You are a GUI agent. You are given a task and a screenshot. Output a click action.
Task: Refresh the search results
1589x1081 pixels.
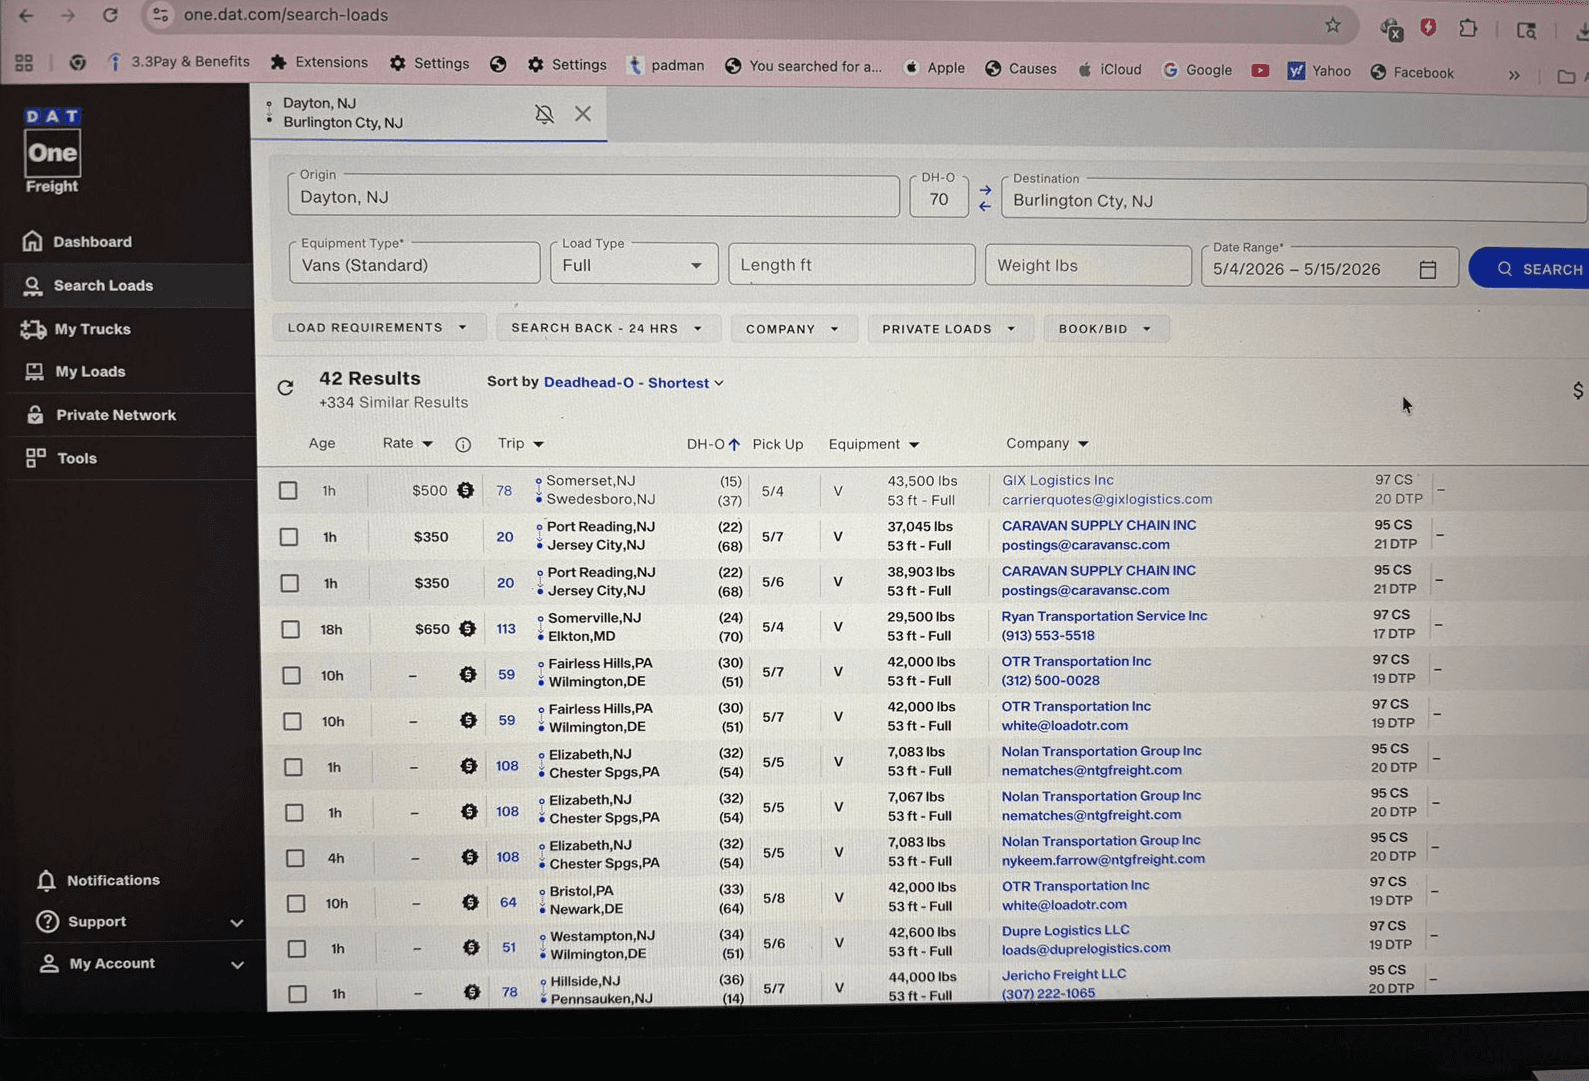286,387
